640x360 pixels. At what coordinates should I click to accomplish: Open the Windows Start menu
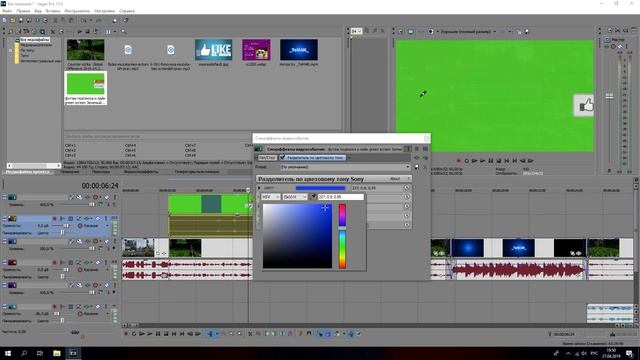[8, 353]
